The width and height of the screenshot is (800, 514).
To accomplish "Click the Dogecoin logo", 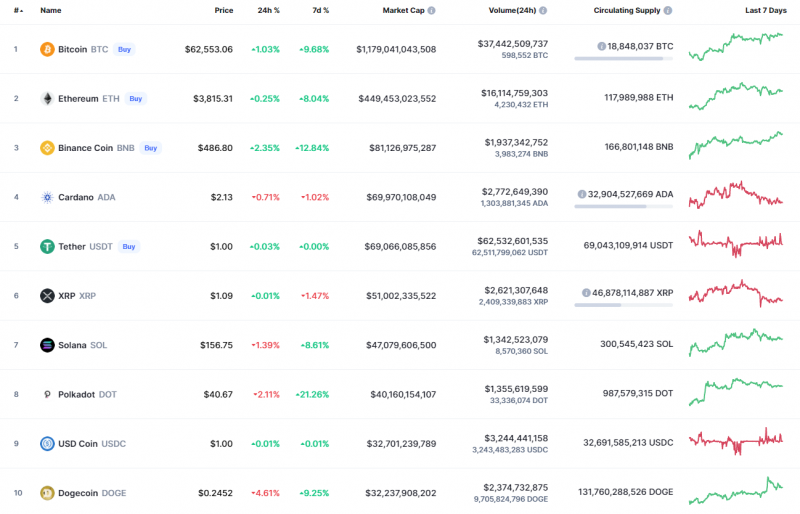I will 47,493.
